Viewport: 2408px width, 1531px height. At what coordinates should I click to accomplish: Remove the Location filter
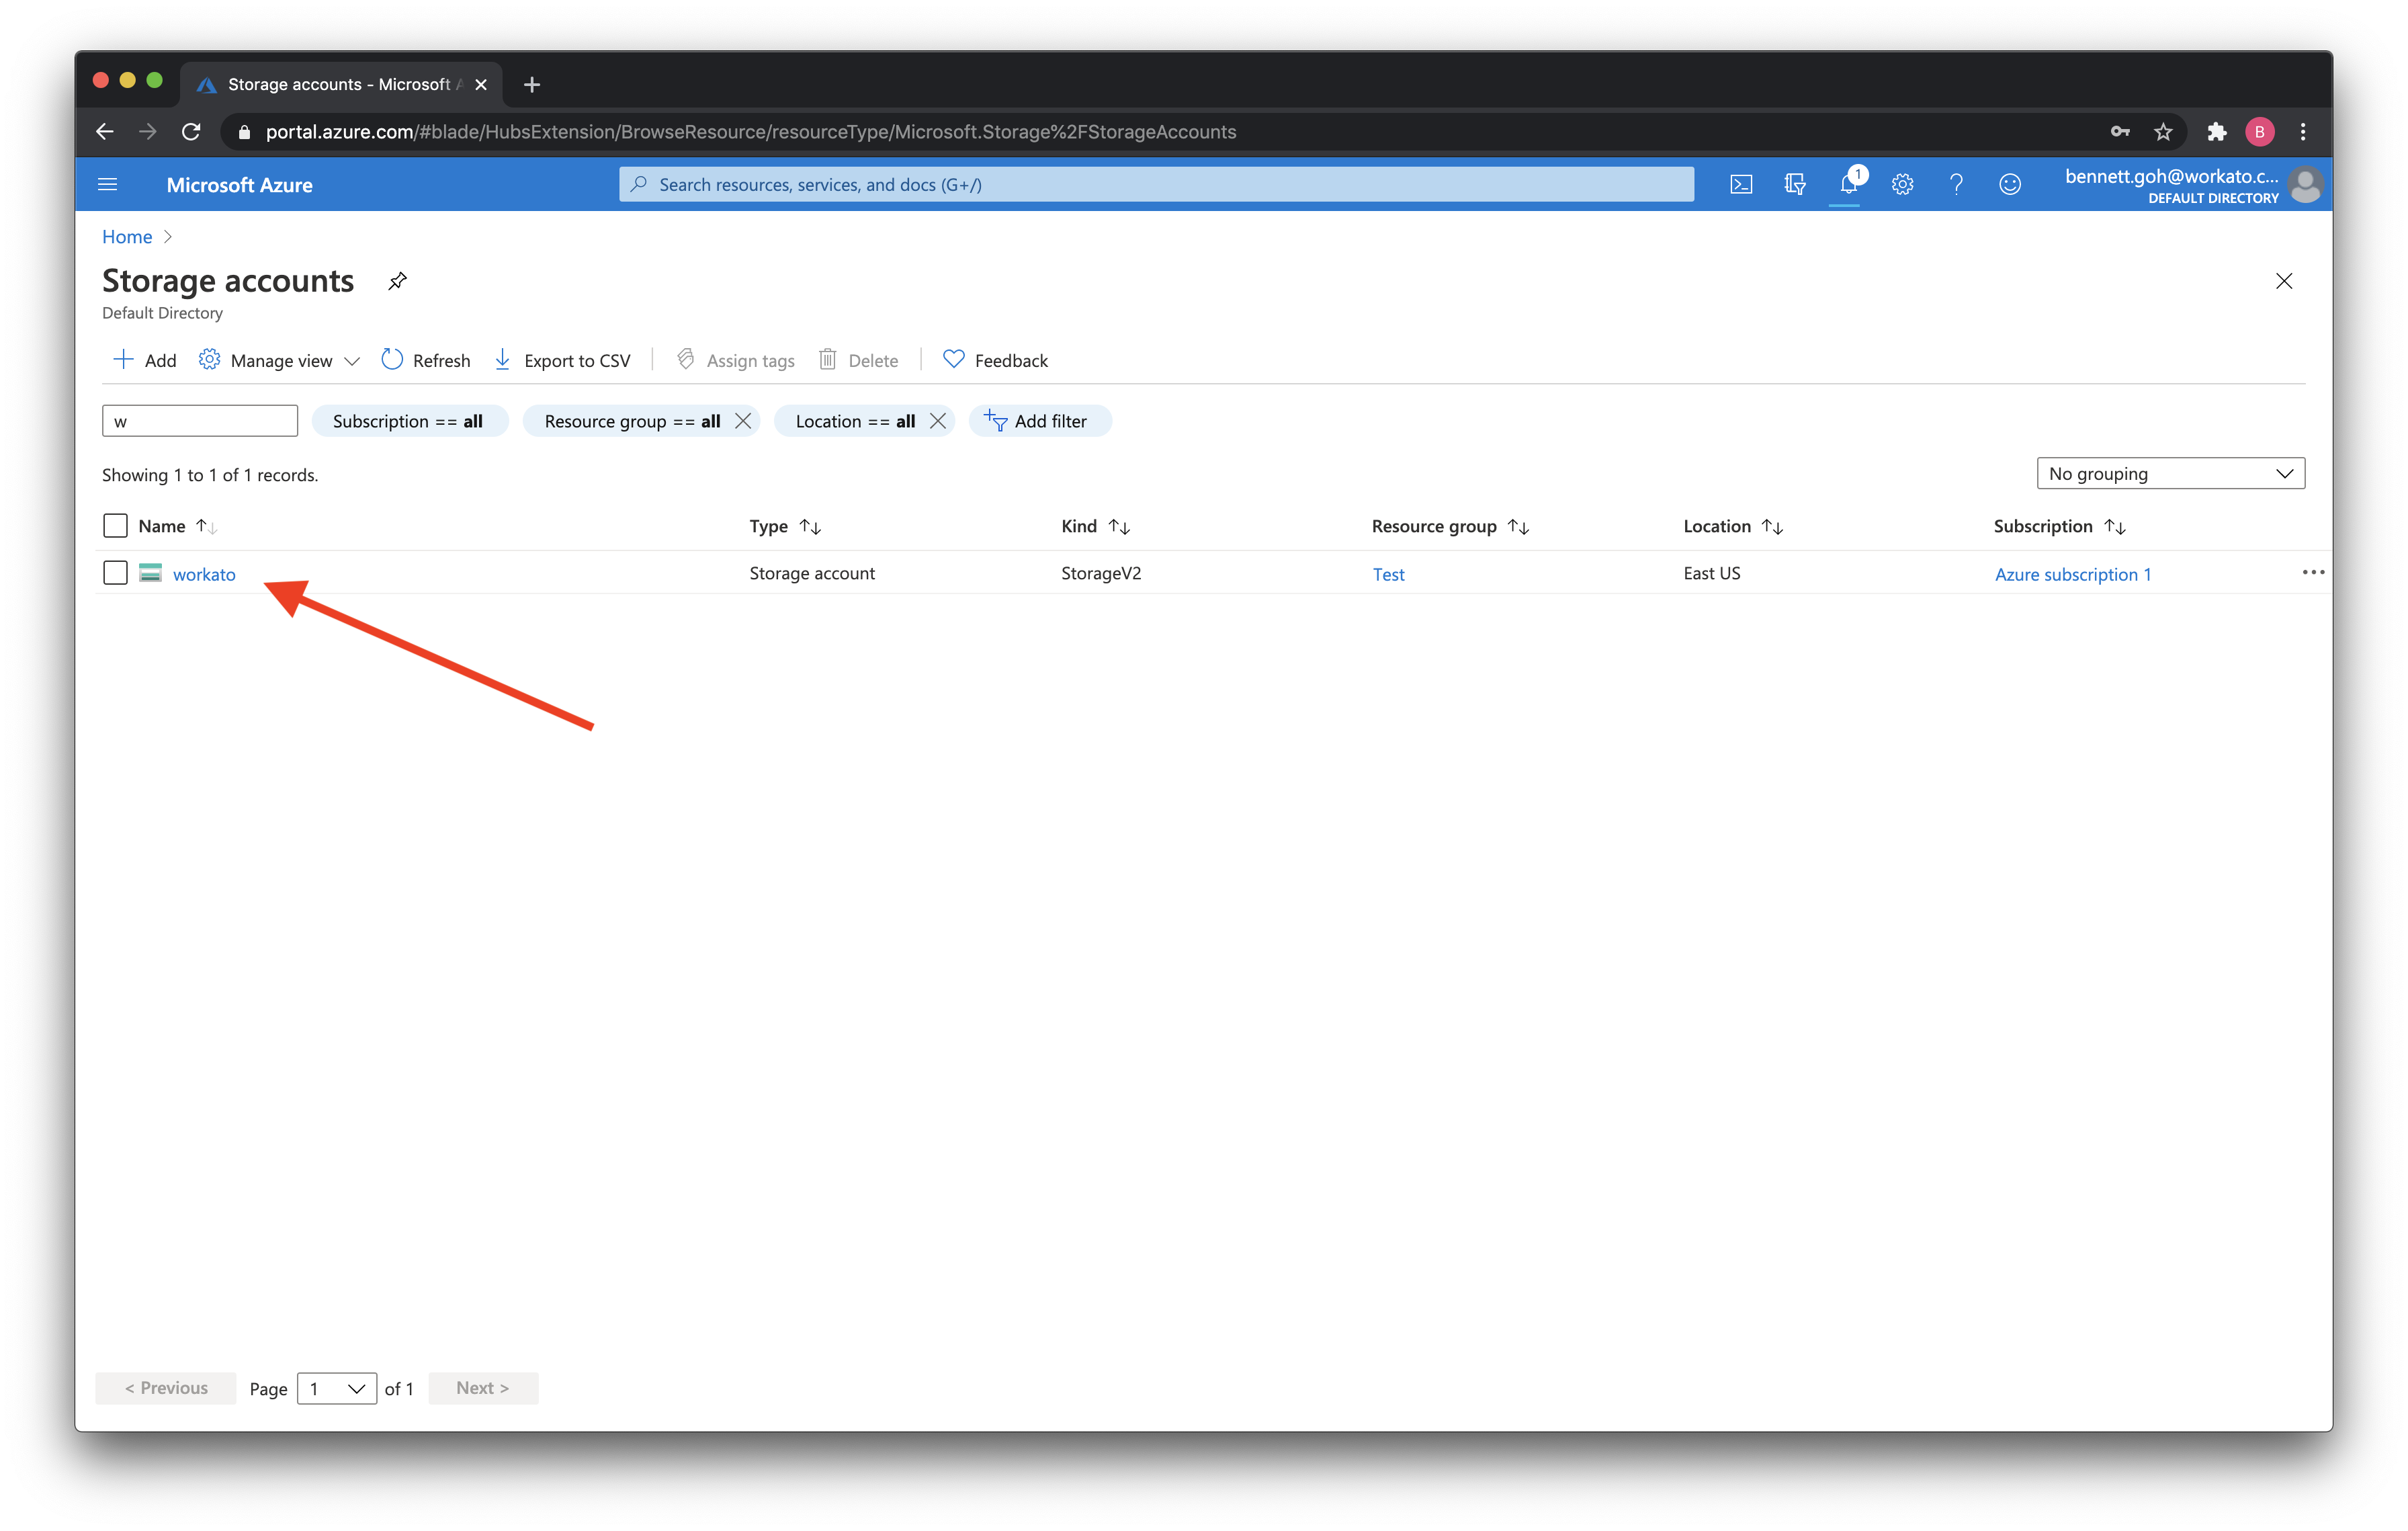pos(939,421)
